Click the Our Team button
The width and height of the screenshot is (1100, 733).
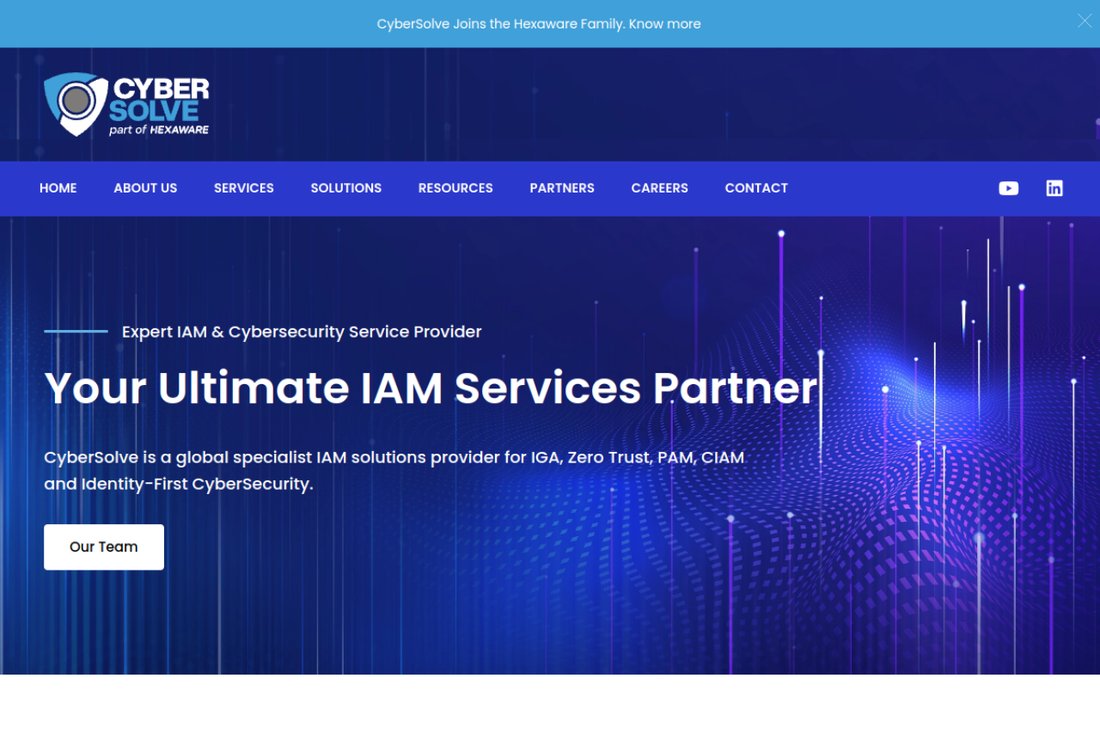coord(104,546)
